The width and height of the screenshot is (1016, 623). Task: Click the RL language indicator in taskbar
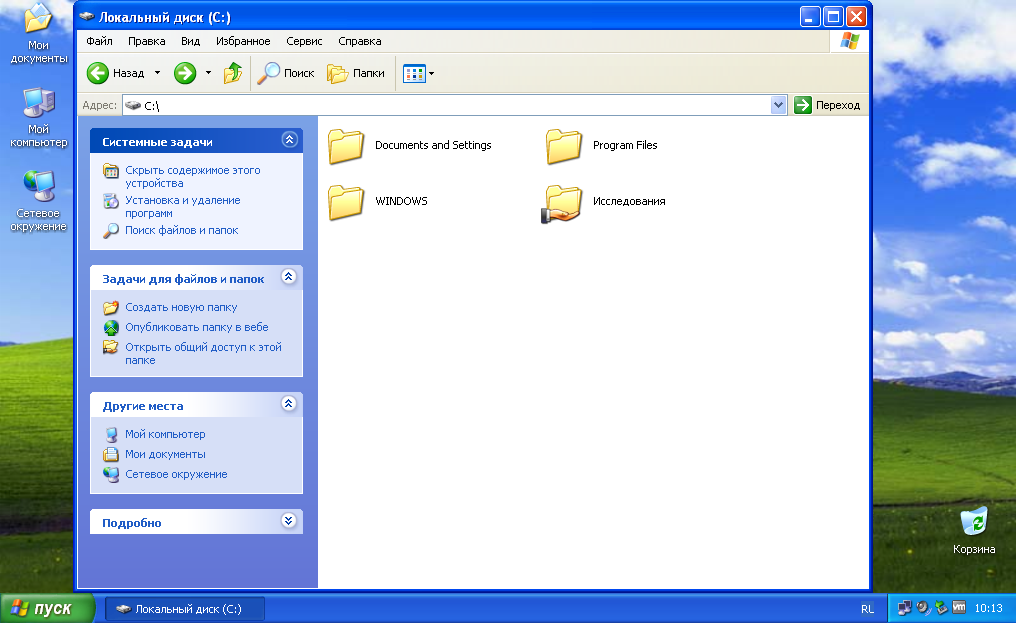[x=867, y=609]
